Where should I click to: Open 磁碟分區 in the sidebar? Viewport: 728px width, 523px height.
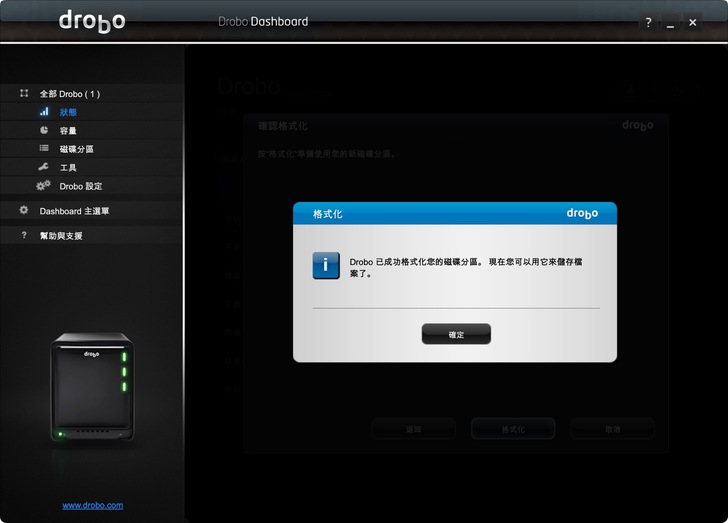click(x=77, y=149)
